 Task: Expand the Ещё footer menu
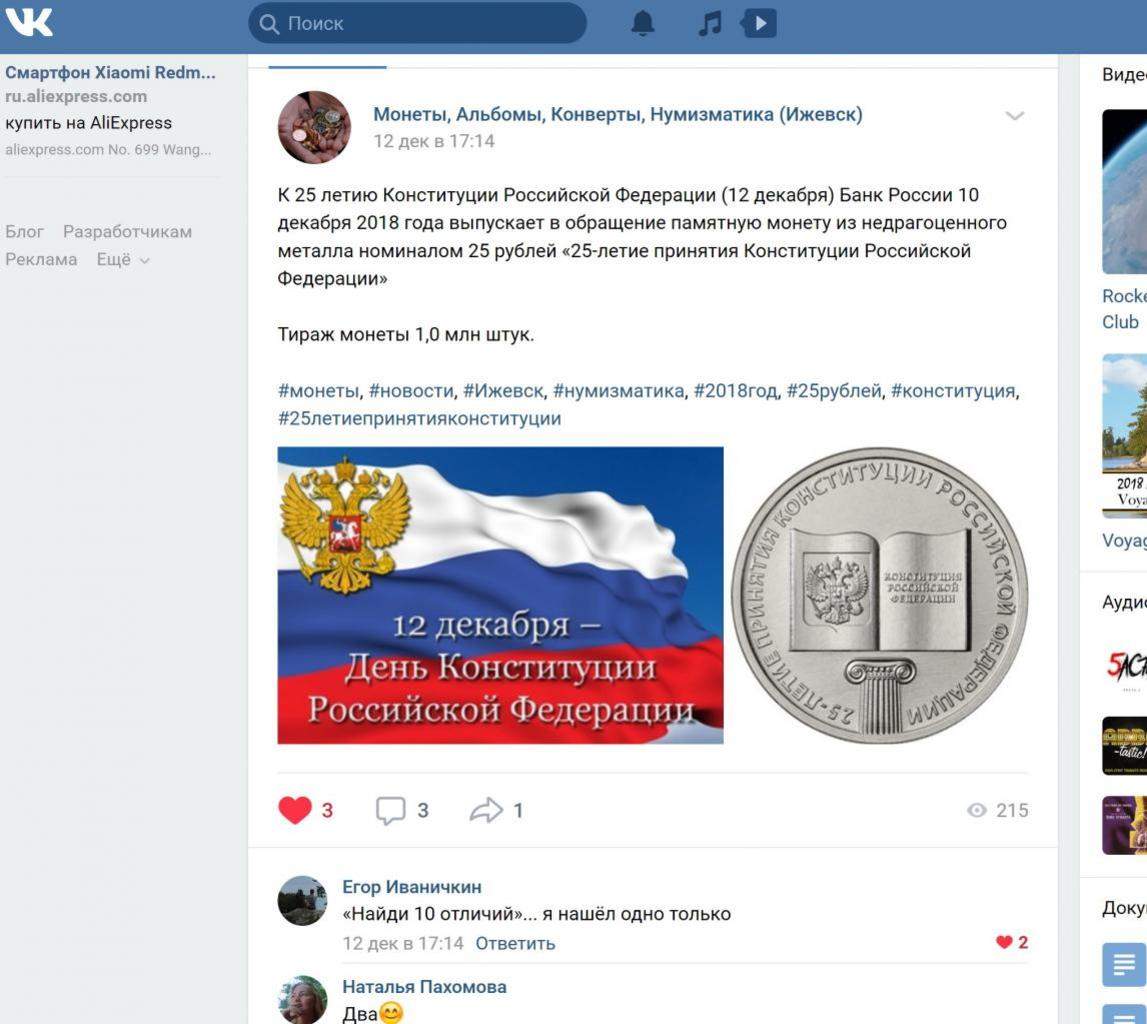[123, 260]
